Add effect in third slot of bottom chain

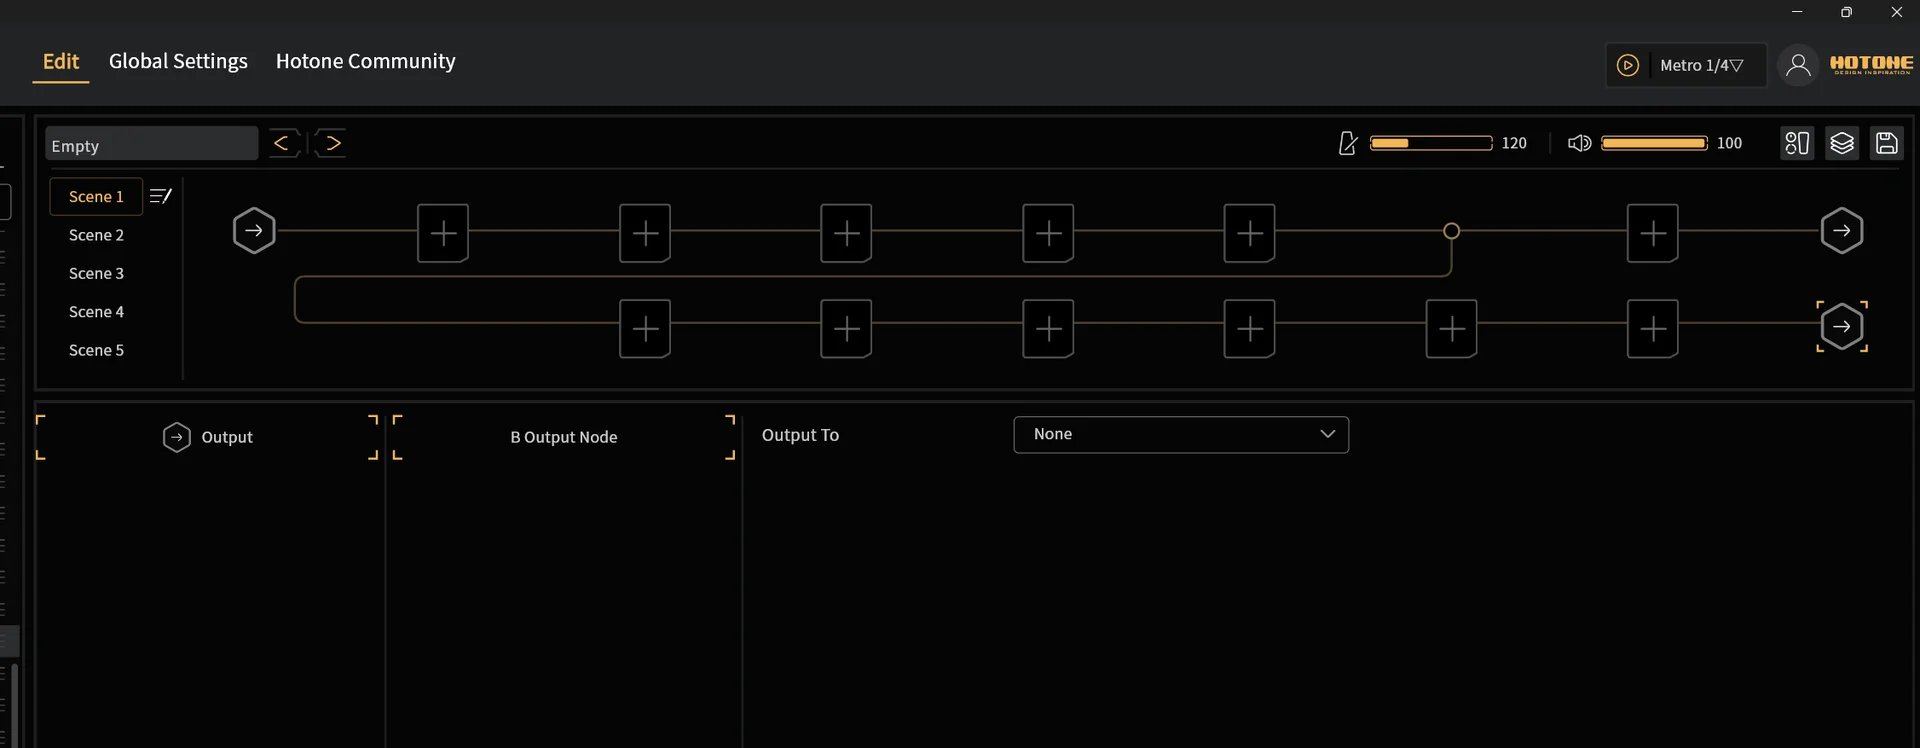coord(1048,328)
